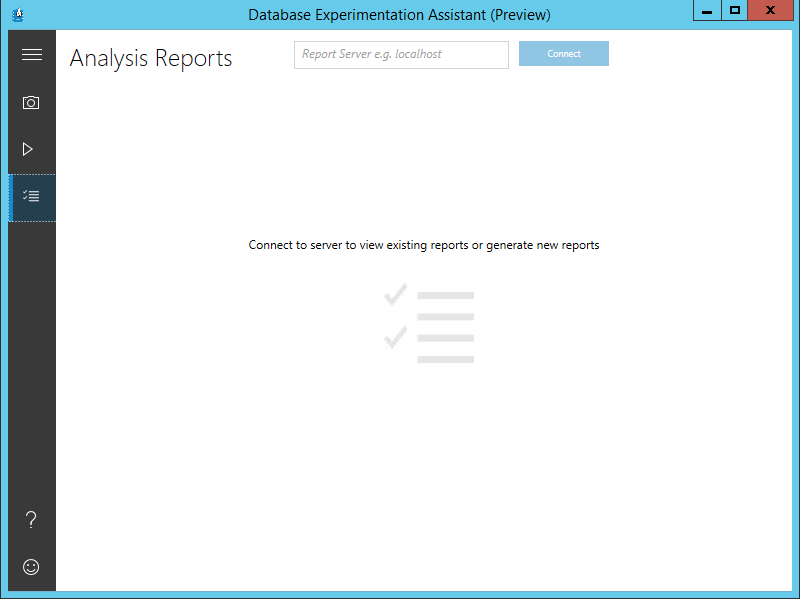Open the capture trace camera icon
The image size is (800, 599).
(x=31, y=103)
